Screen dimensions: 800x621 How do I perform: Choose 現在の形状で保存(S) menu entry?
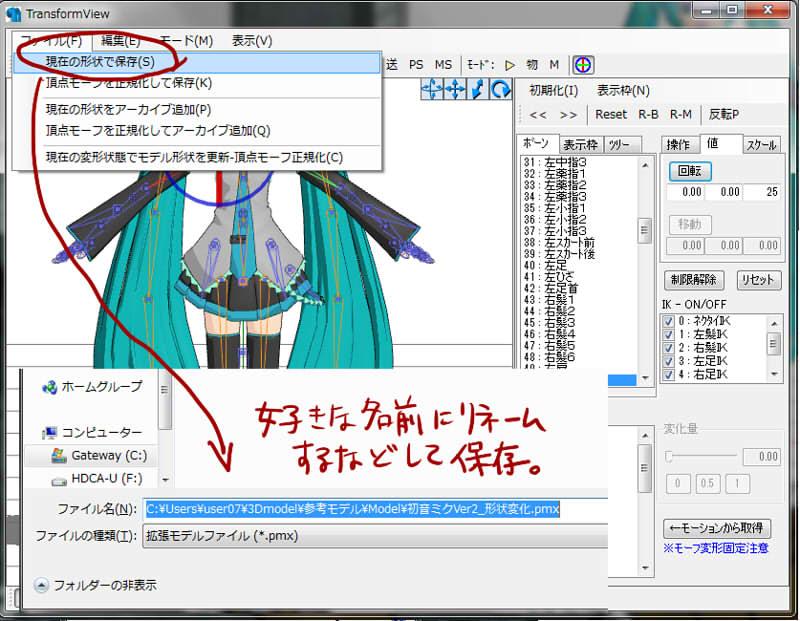point(197,62)
